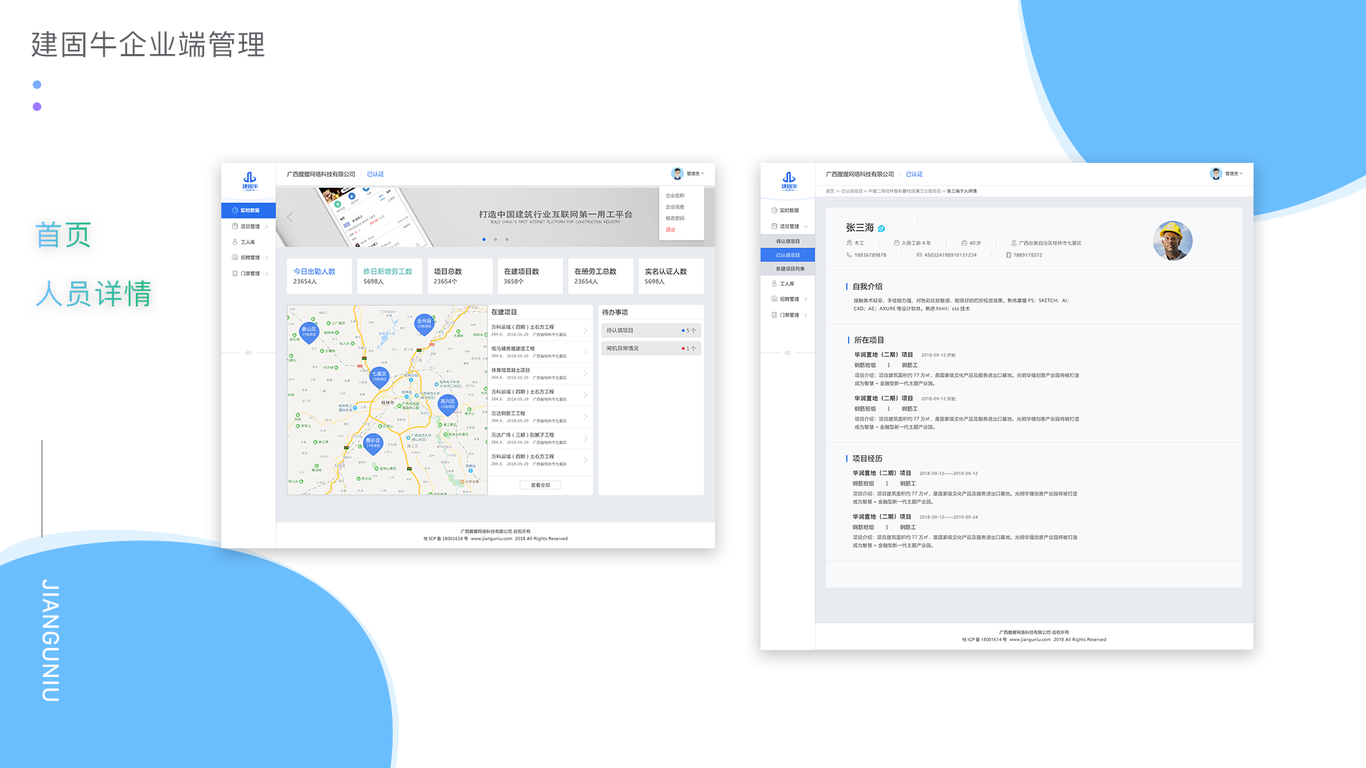
Task: Click the location icon beside 广西壮族自治区桂林市七星区
Action: tap(1014, 243)
